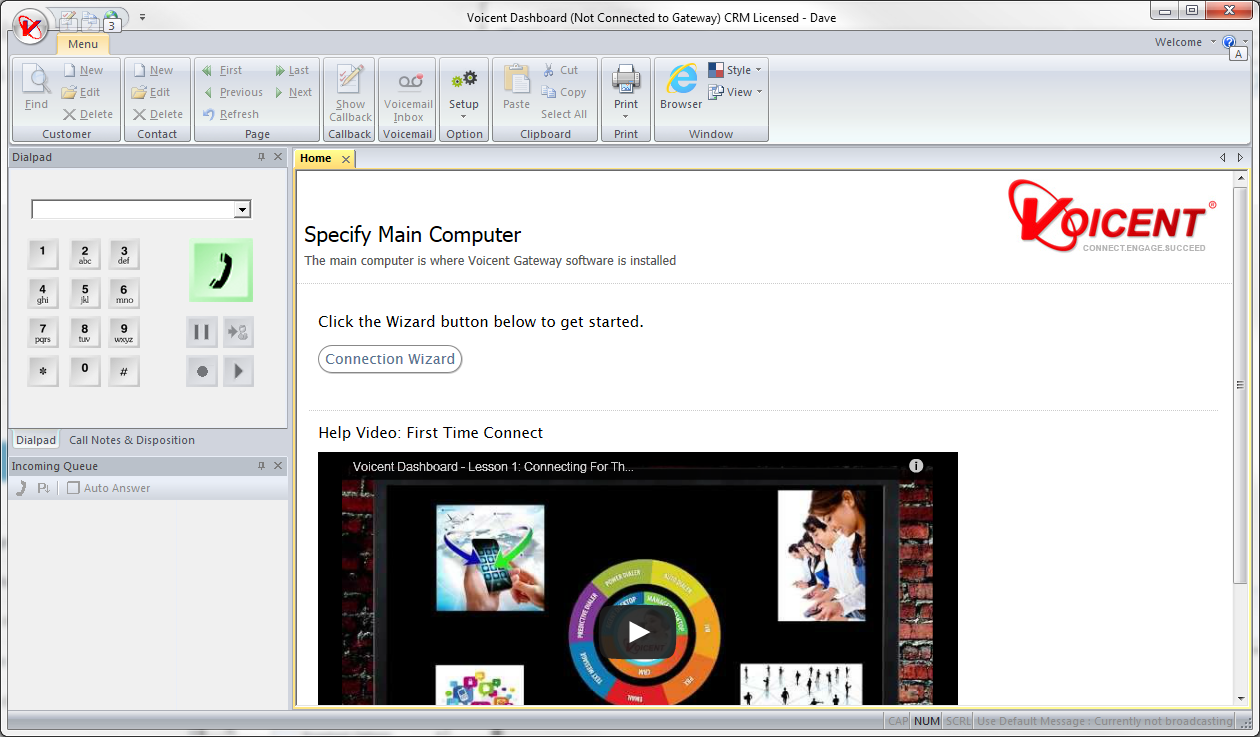Select the Menu ribbon tab
Screen dimensions: 1260x737
(x=83, y=45)
